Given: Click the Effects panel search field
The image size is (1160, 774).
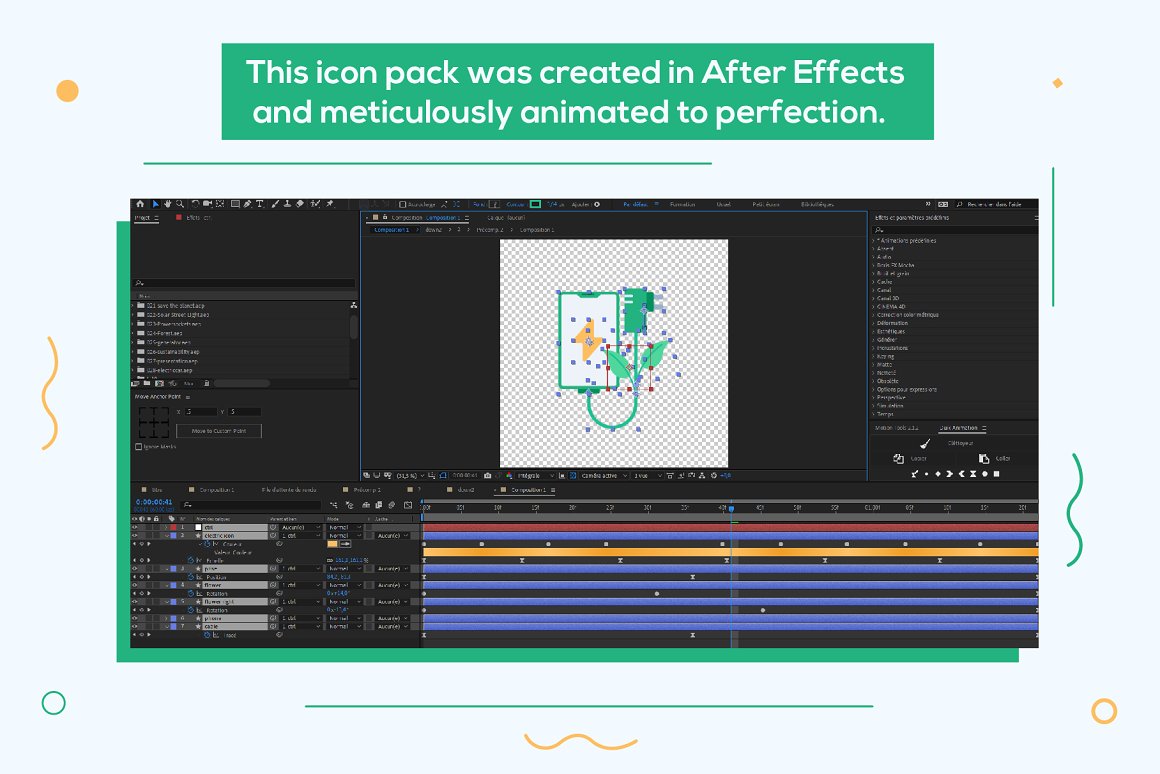Looking at the screenshot, I should point(955,230).
